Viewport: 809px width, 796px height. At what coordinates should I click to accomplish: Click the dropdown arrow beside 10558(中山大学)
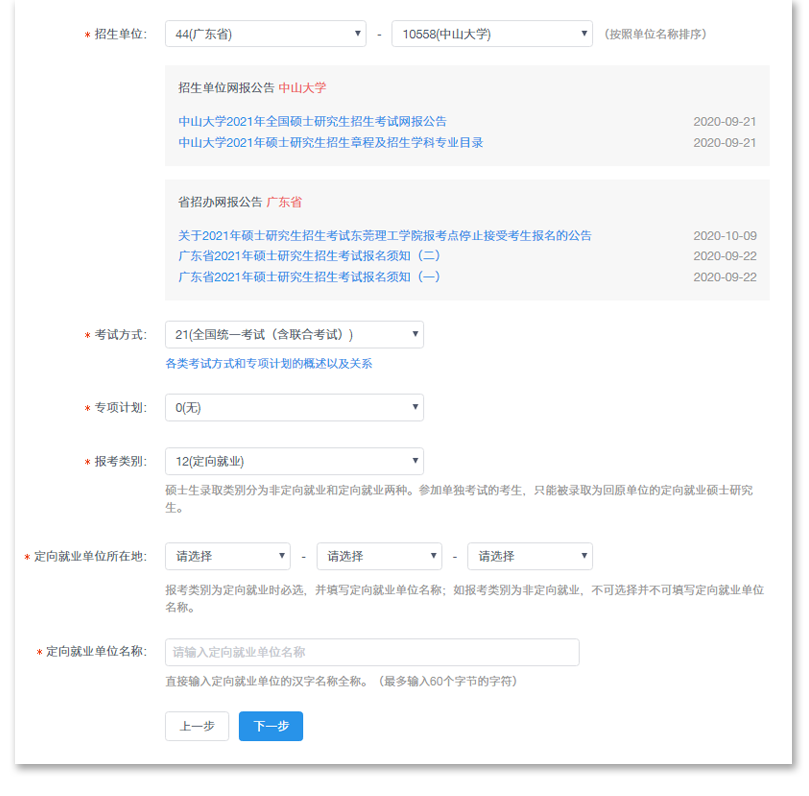584,33
